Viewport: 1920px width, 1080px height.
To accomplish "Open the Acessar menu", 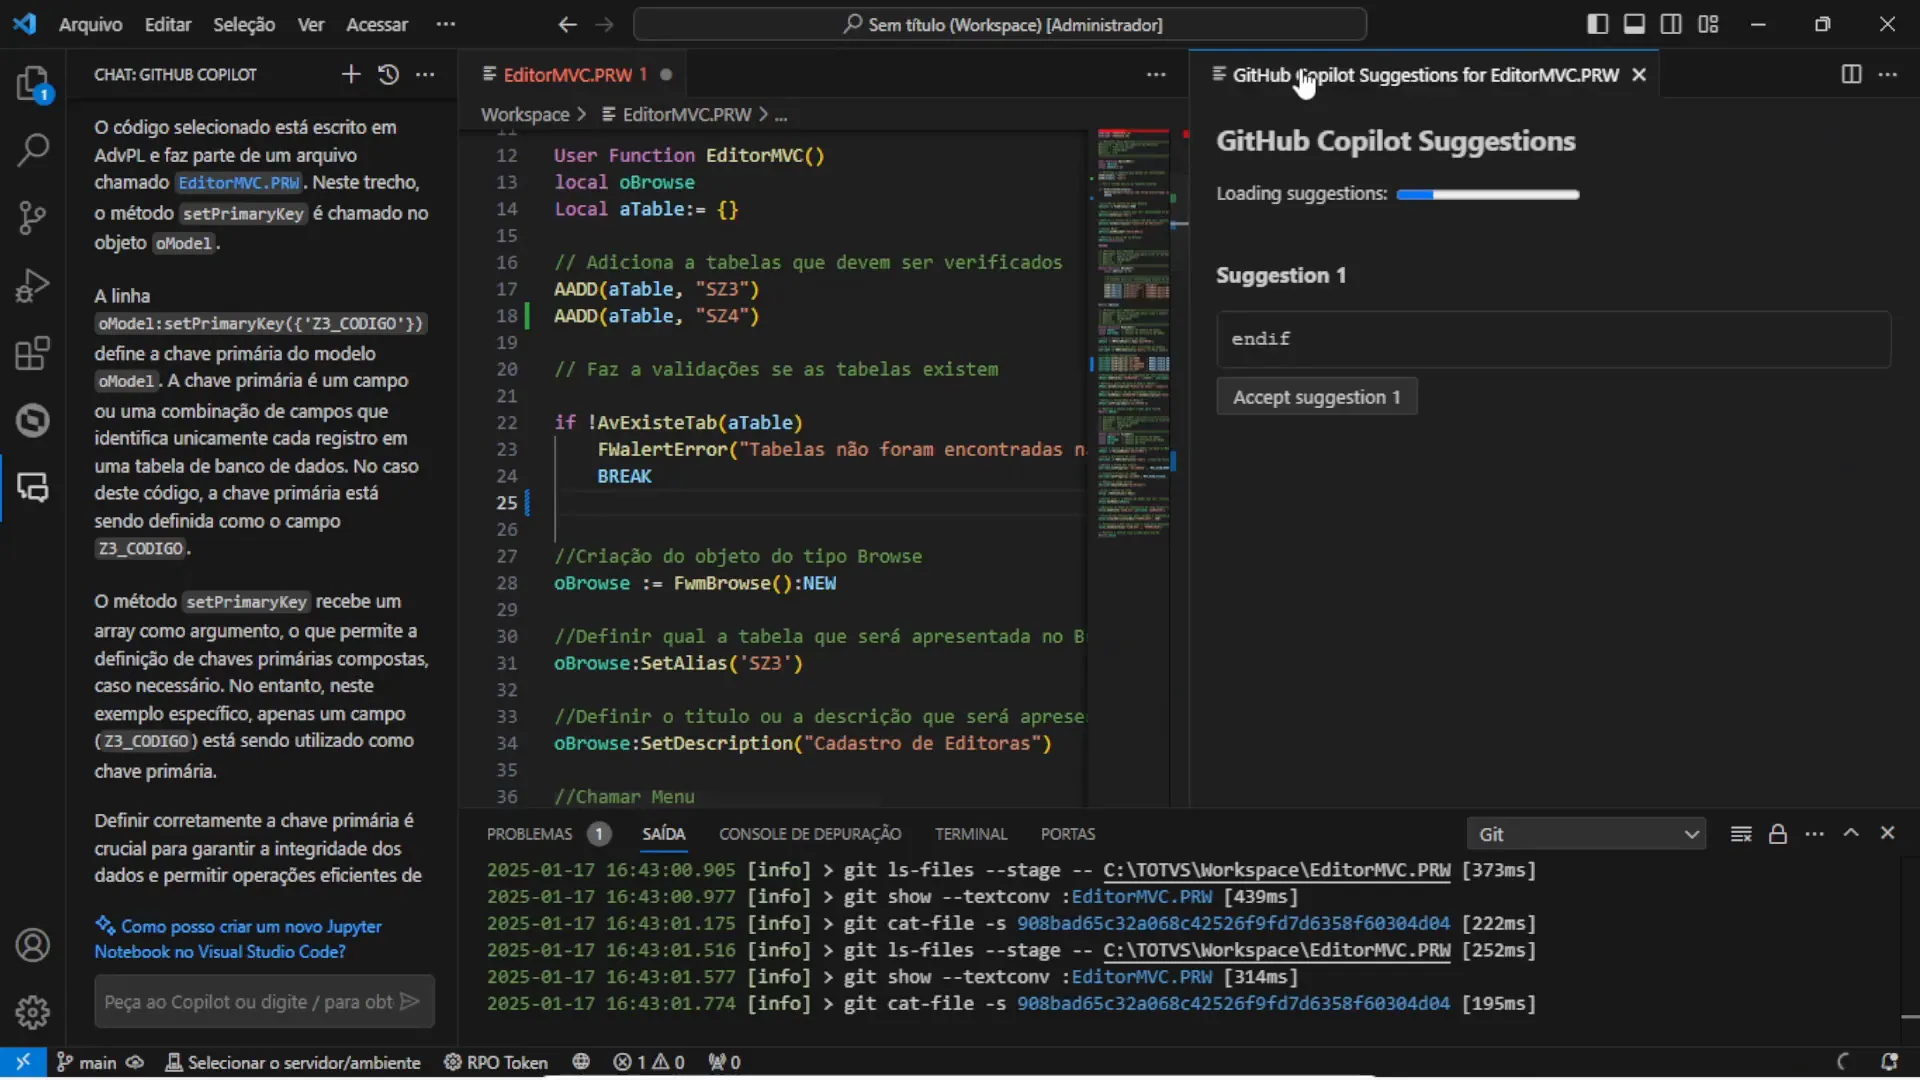I will [x=376, y=24].
